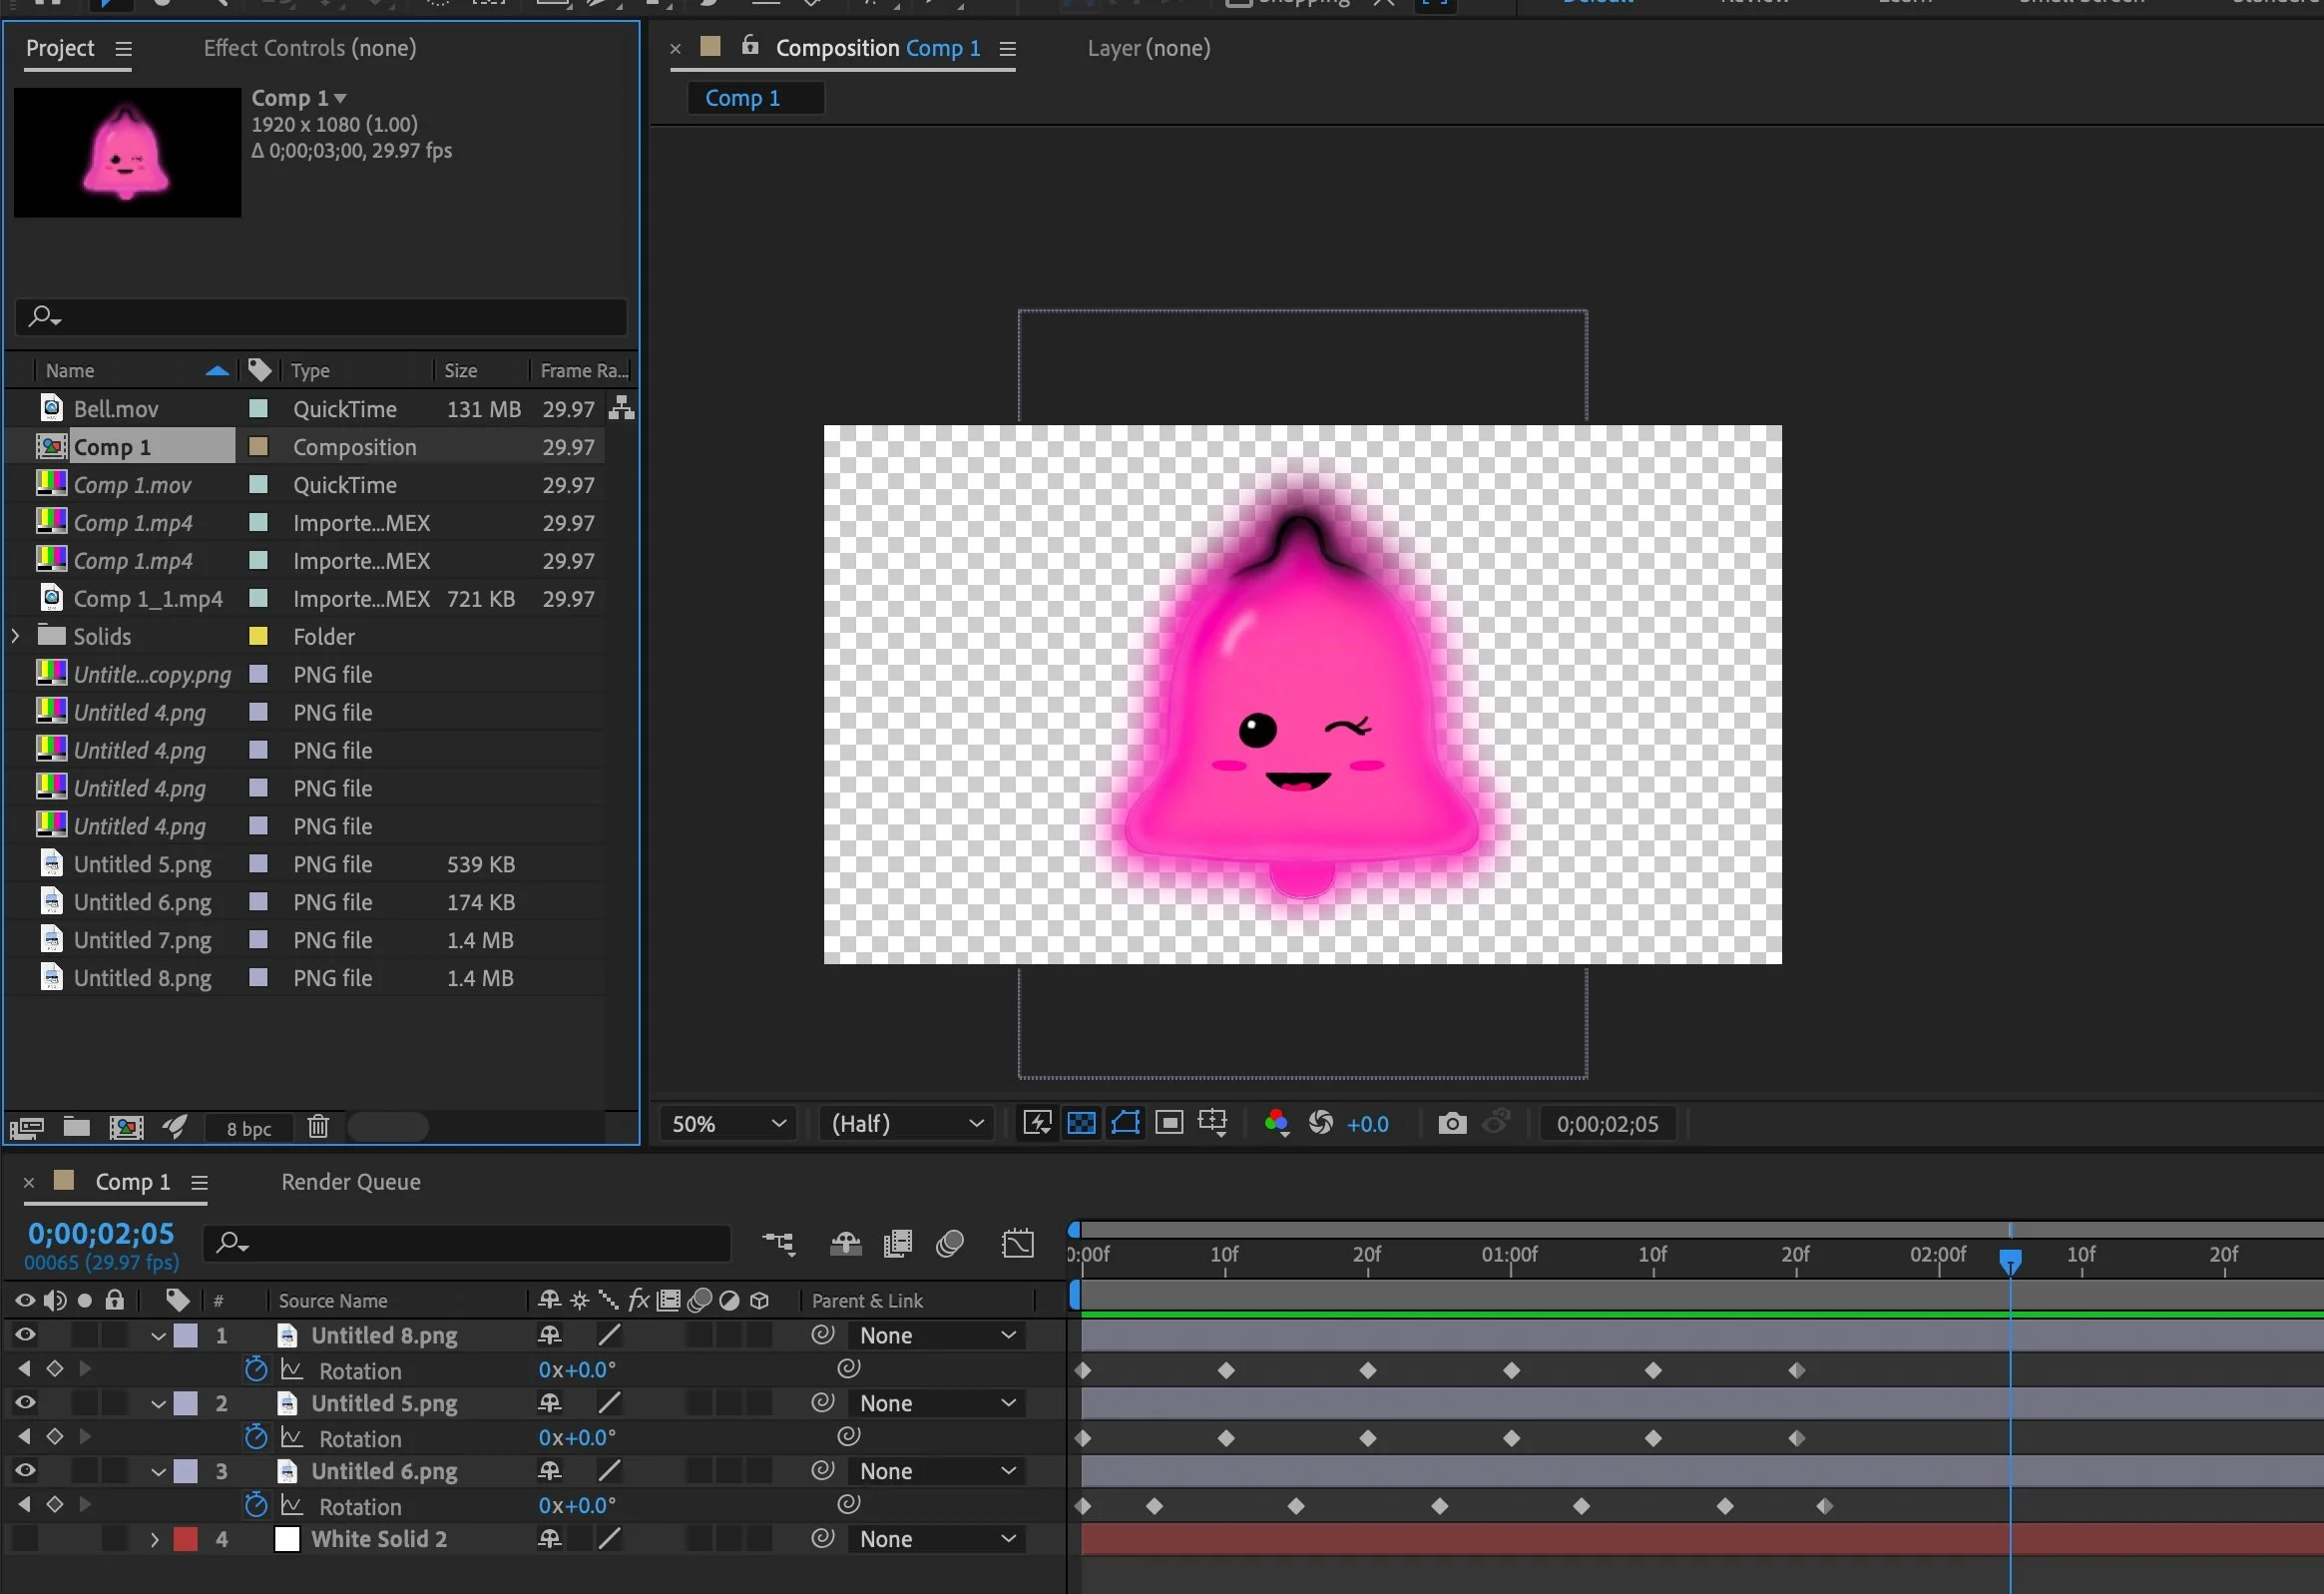Open the 50% magnification dropdown
Image resolution: width=2324 pixels, height=1594 pixels.
tap(728, 1123)
